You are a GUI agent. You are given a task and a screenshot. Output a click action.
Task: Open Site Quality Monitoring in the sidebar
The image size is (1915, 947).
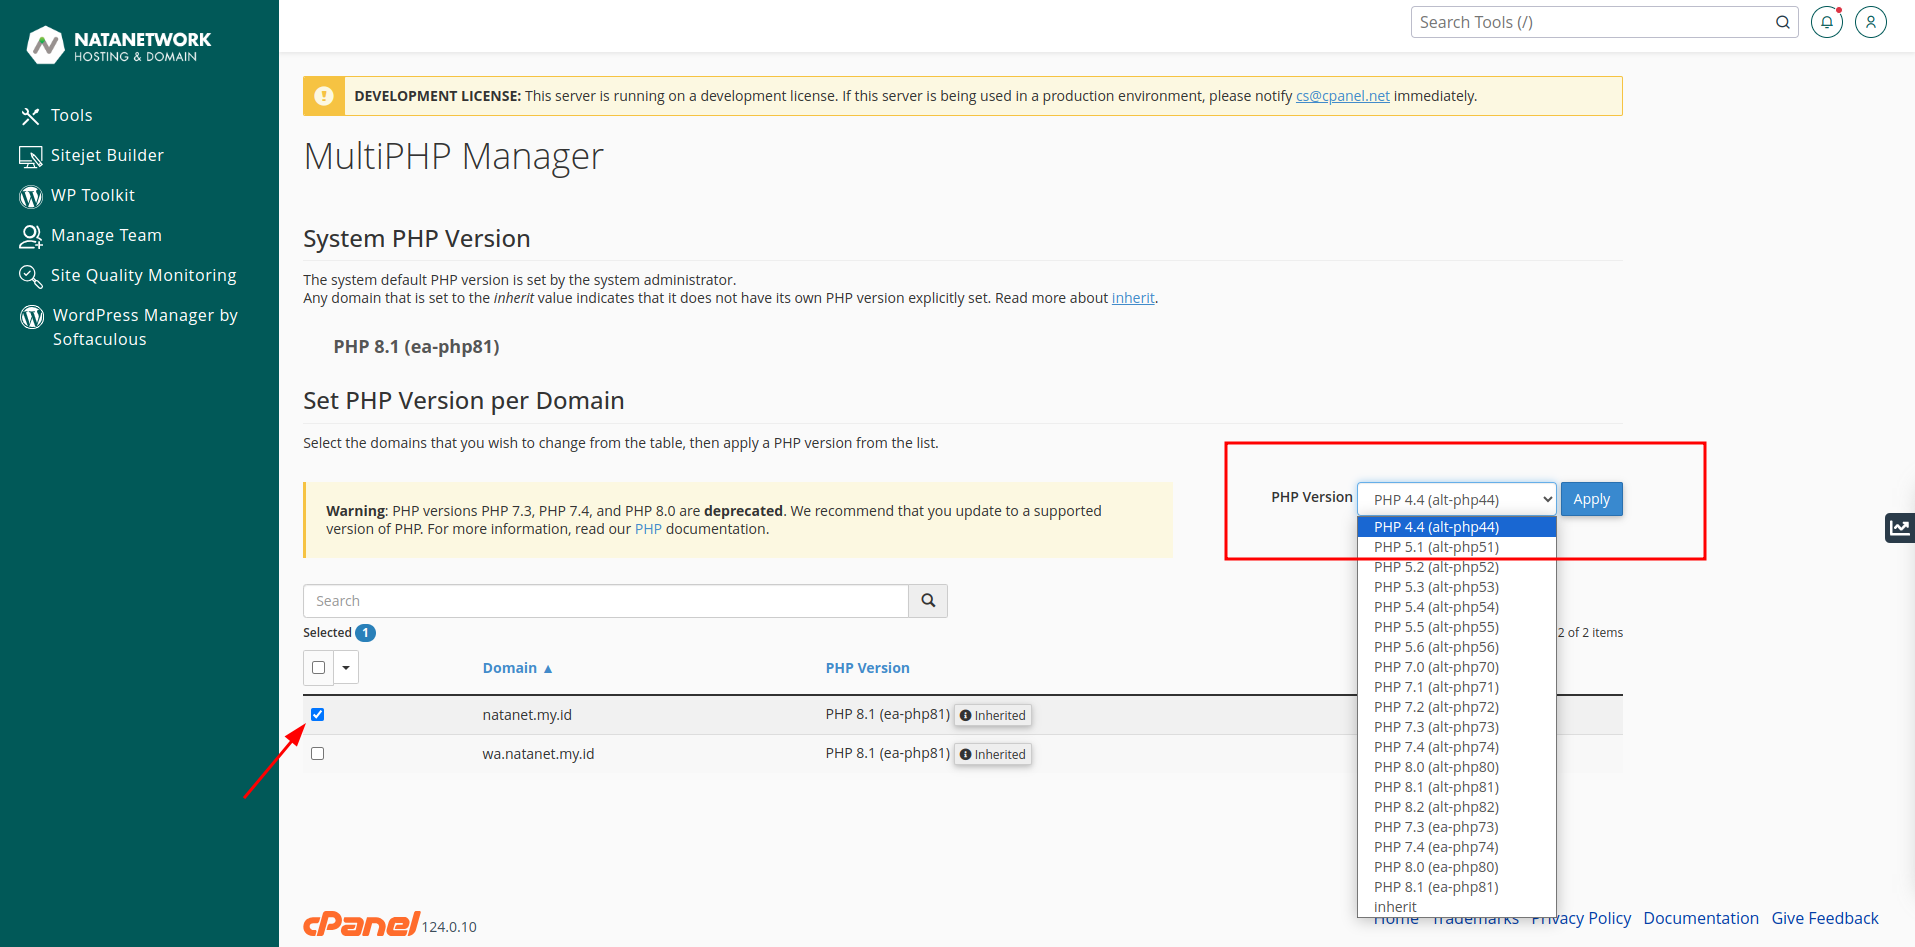point(128,275)
